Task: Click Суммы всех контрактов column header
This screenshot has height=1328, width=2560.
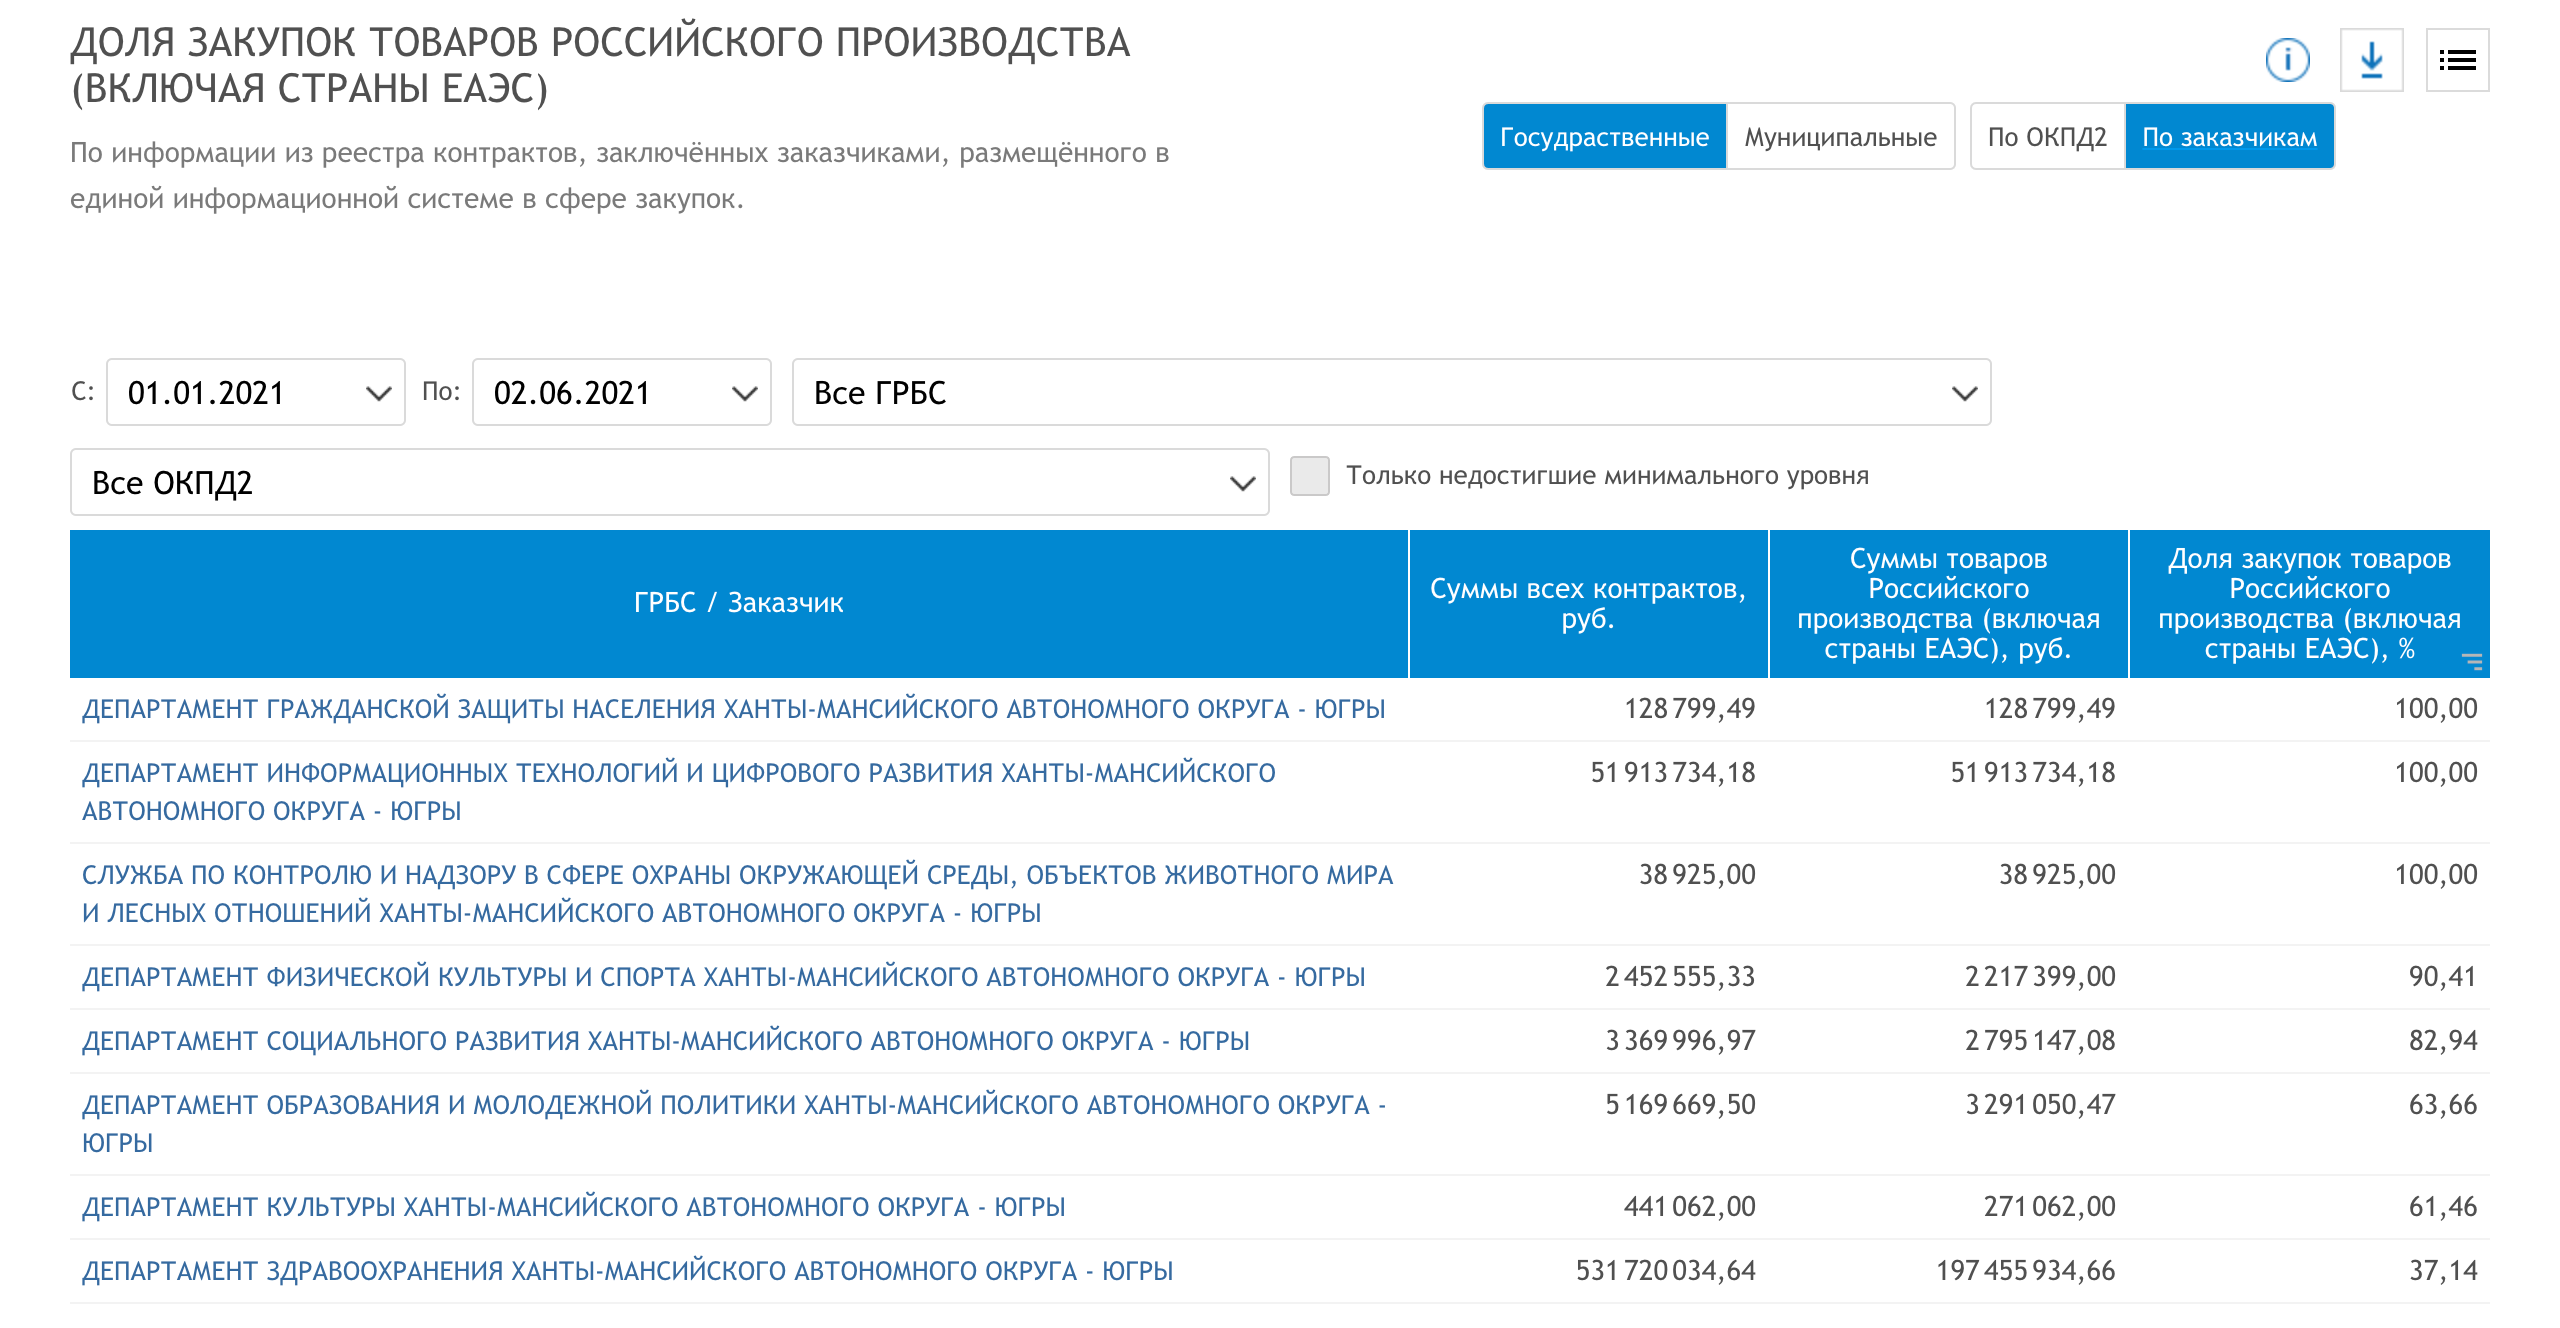Action: [1588, 603]
